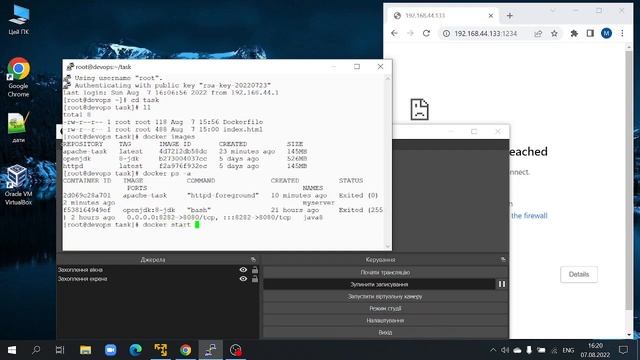Toggle visibility of Захоплення екрана source
This screenshot has width=640, height=360.
[243, 279]
